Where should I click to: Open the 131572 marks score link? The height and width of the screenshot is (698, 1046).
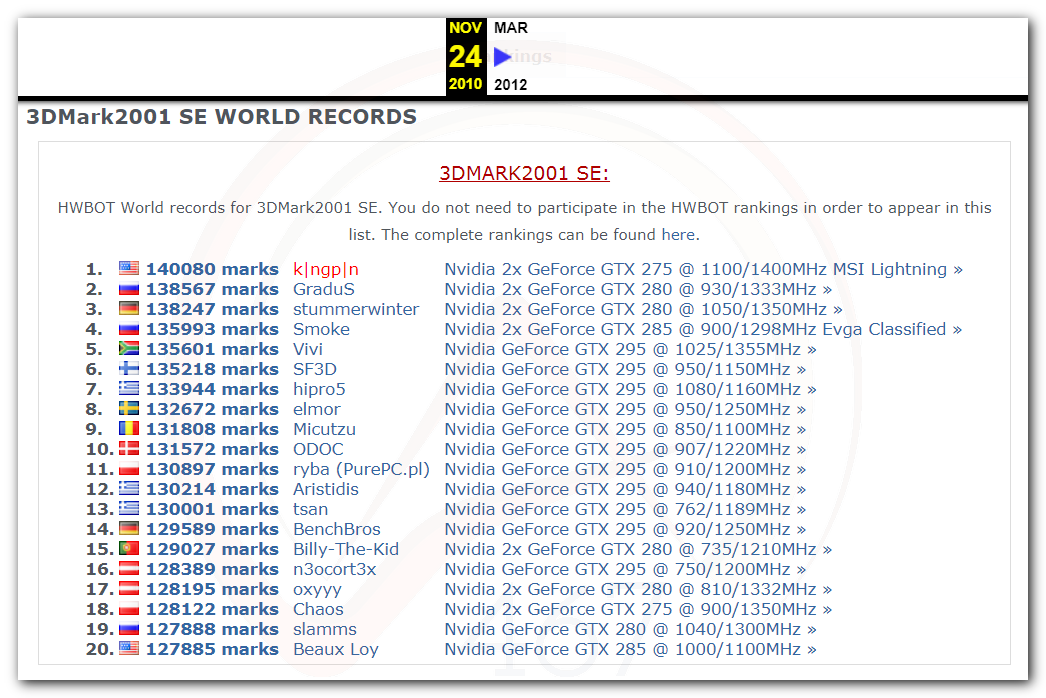pyautogui.click(x=212, y=449)
